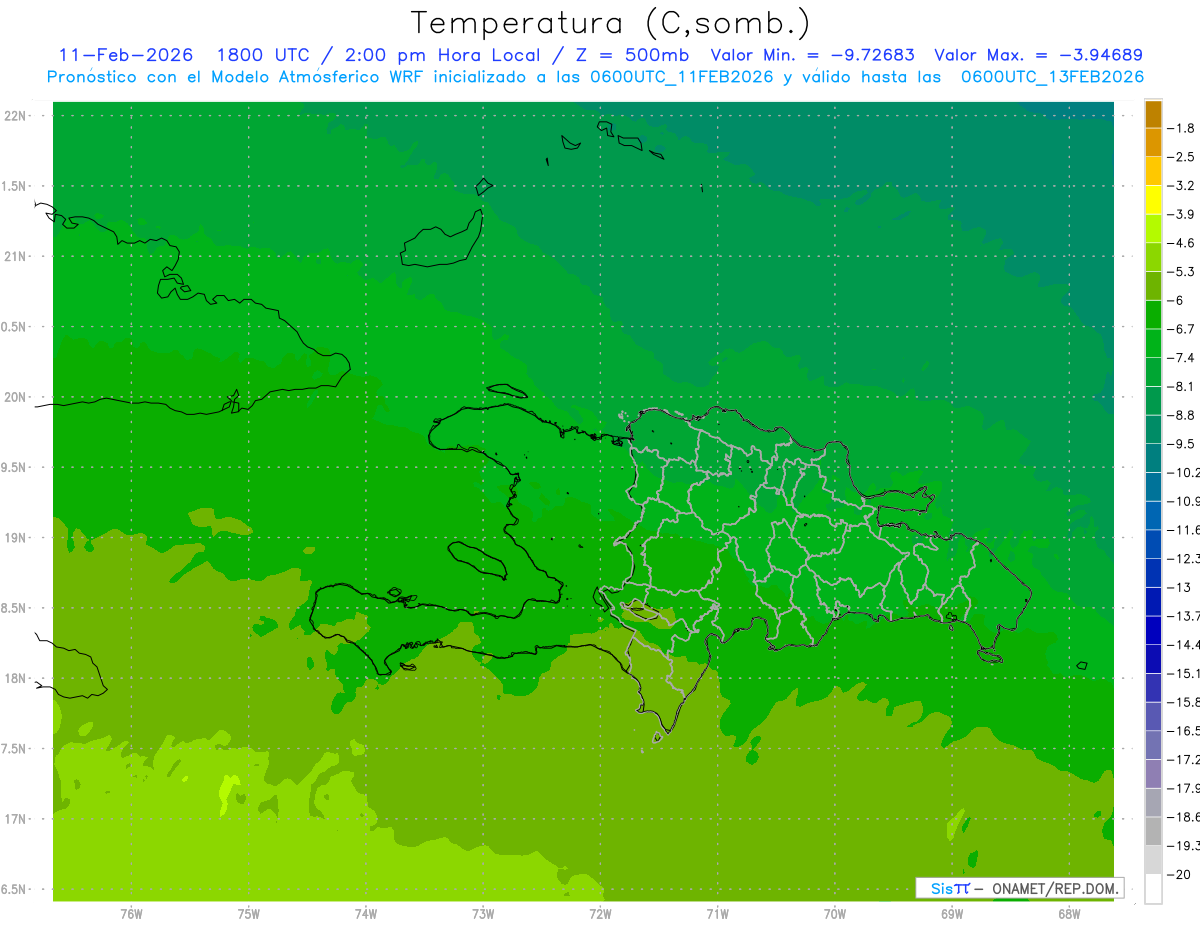Click the '19N' latitude label
The image size is (1200, 927).
[x=16, y=538]
